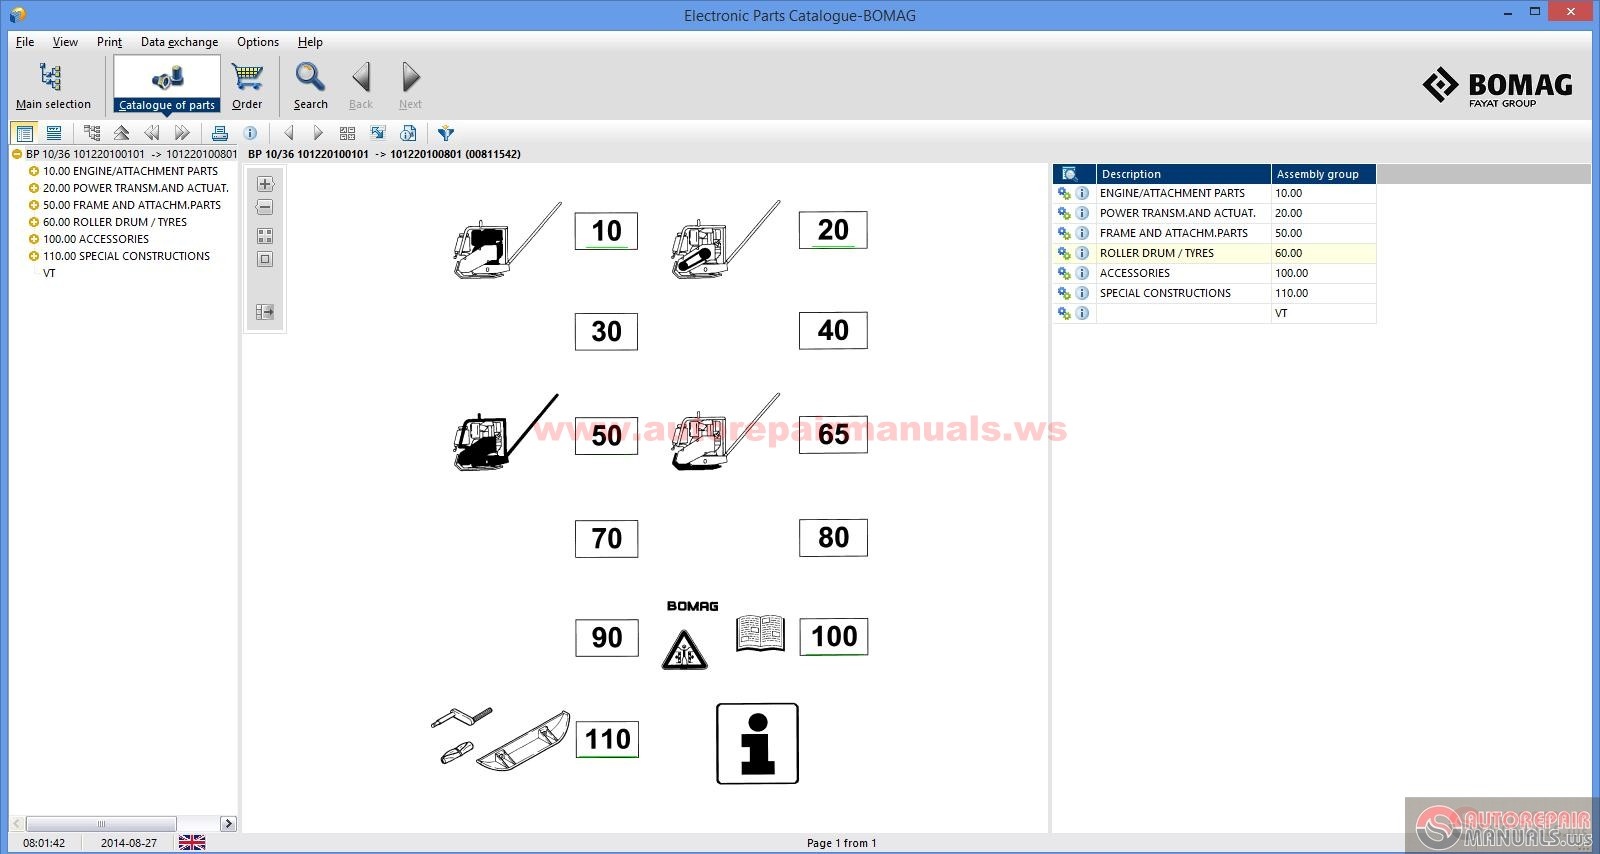
Task: Open Data exchange menu
Action: [x=179, y=42]
